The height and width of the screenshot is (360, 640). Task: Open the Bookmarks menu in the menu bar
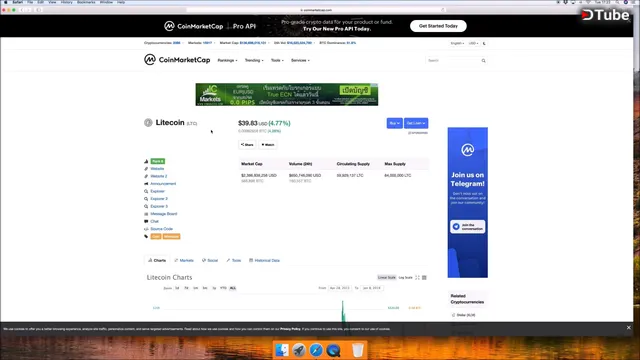(x=87, y=2)
